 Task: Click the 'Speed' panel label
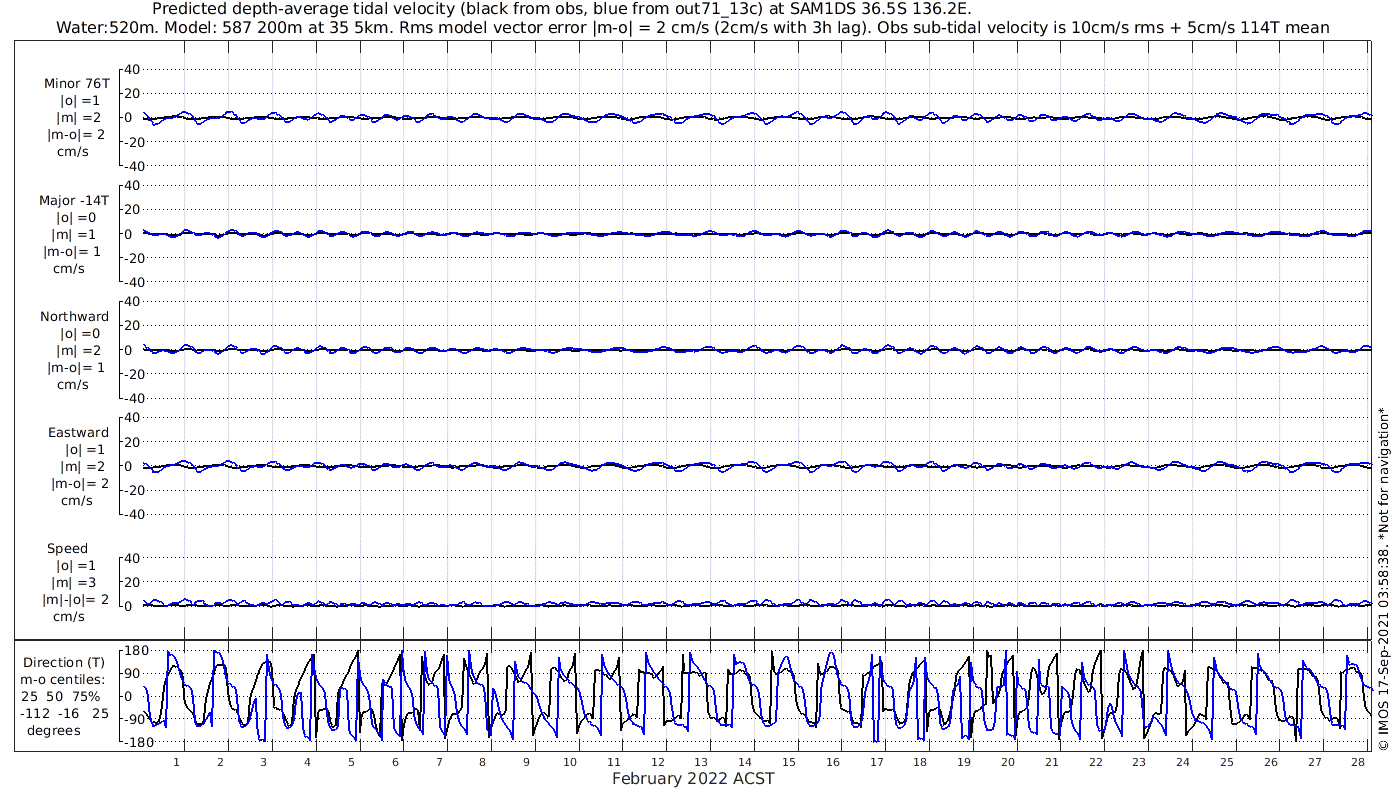(67, 548)
